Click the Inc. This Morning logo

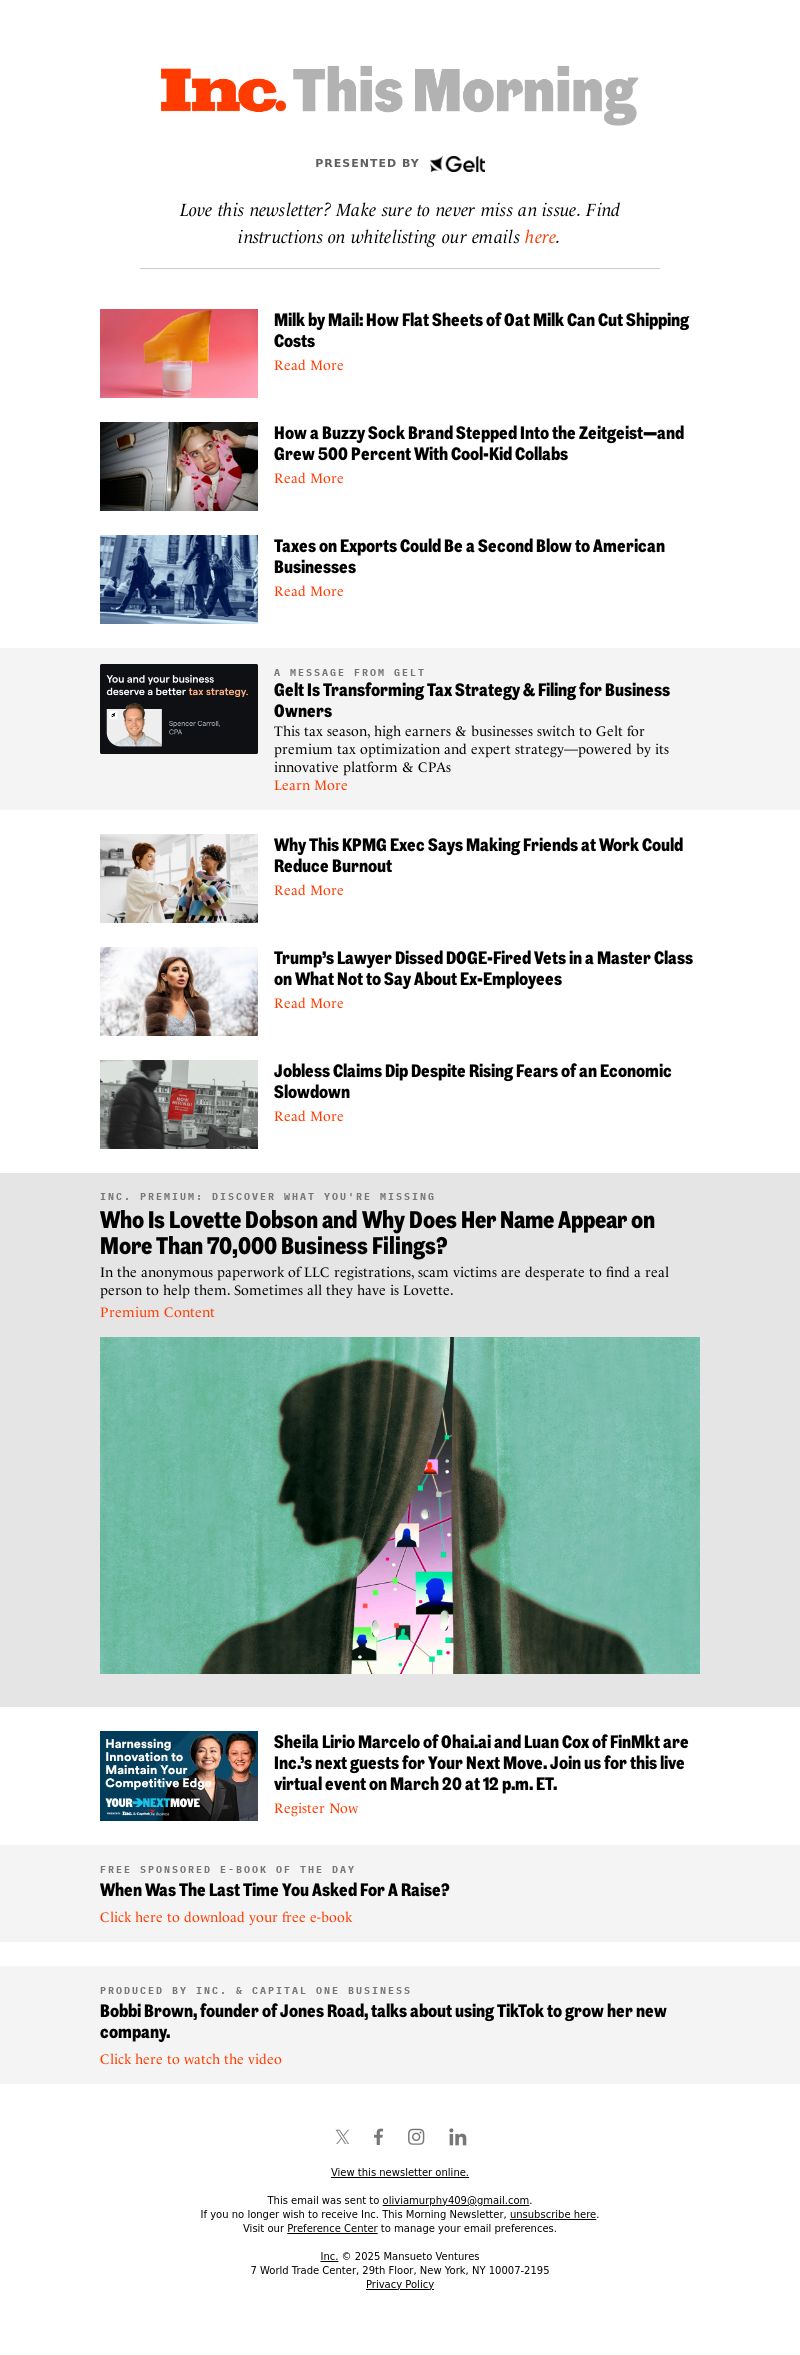(399, 92)
